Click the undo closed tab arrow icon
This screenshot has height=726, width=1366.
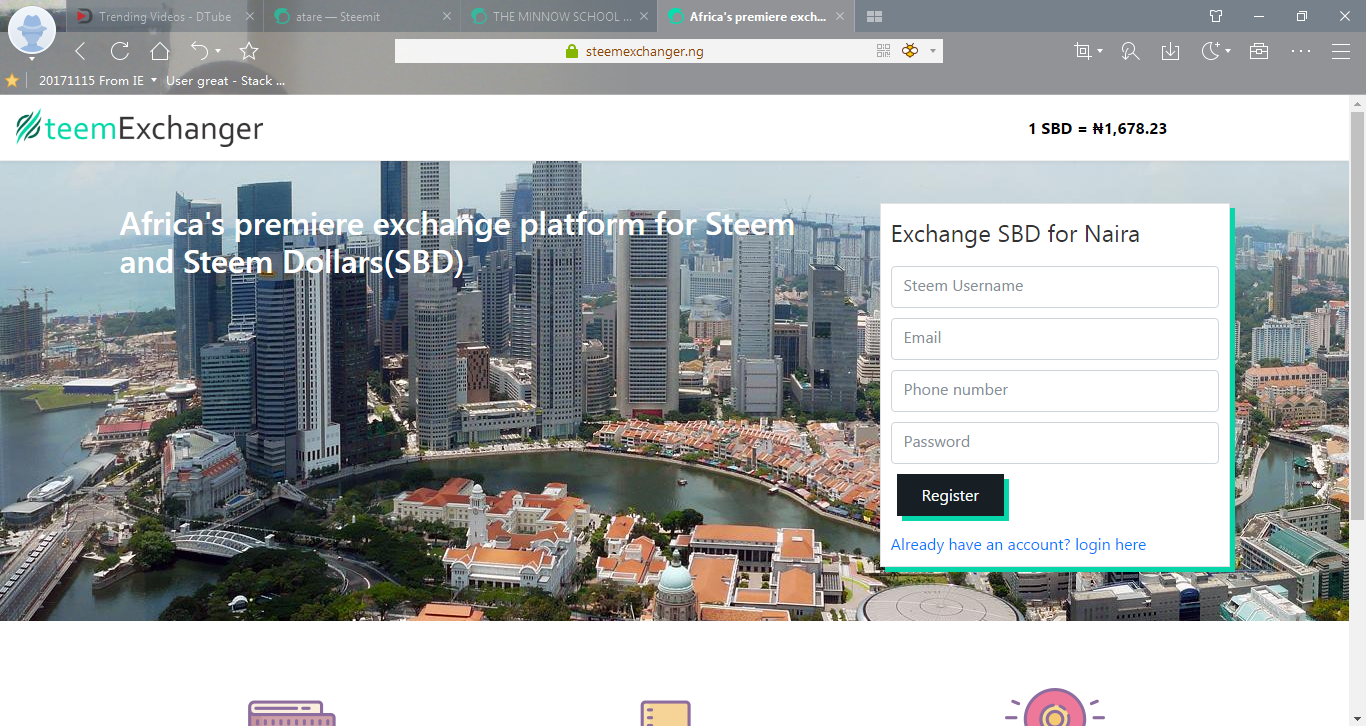[x=200, y=51]
